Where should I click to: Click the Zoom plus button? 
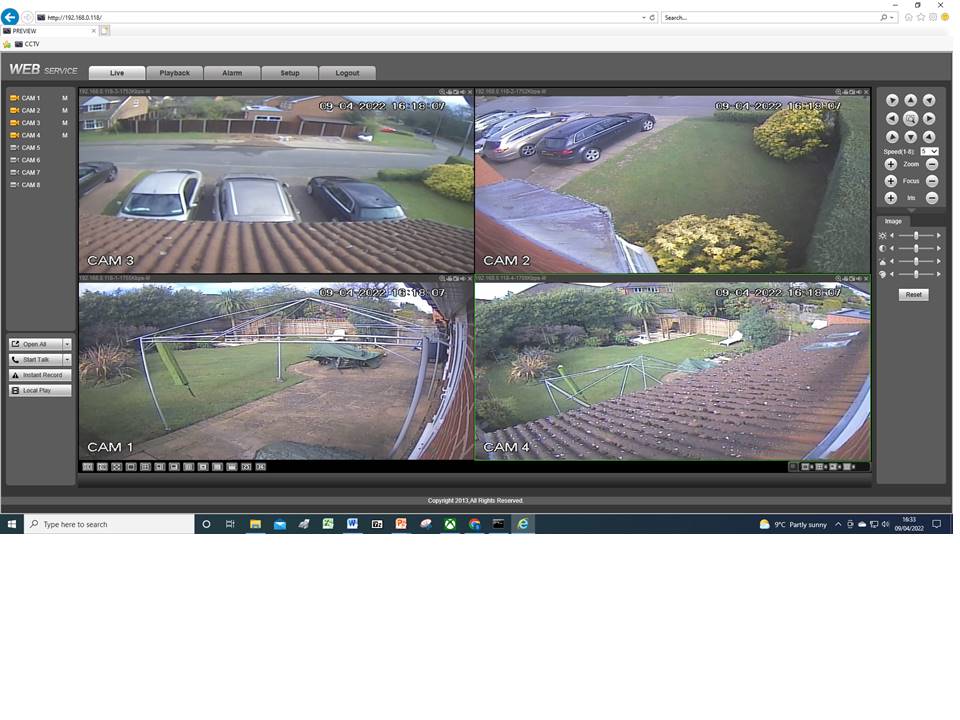891,164
